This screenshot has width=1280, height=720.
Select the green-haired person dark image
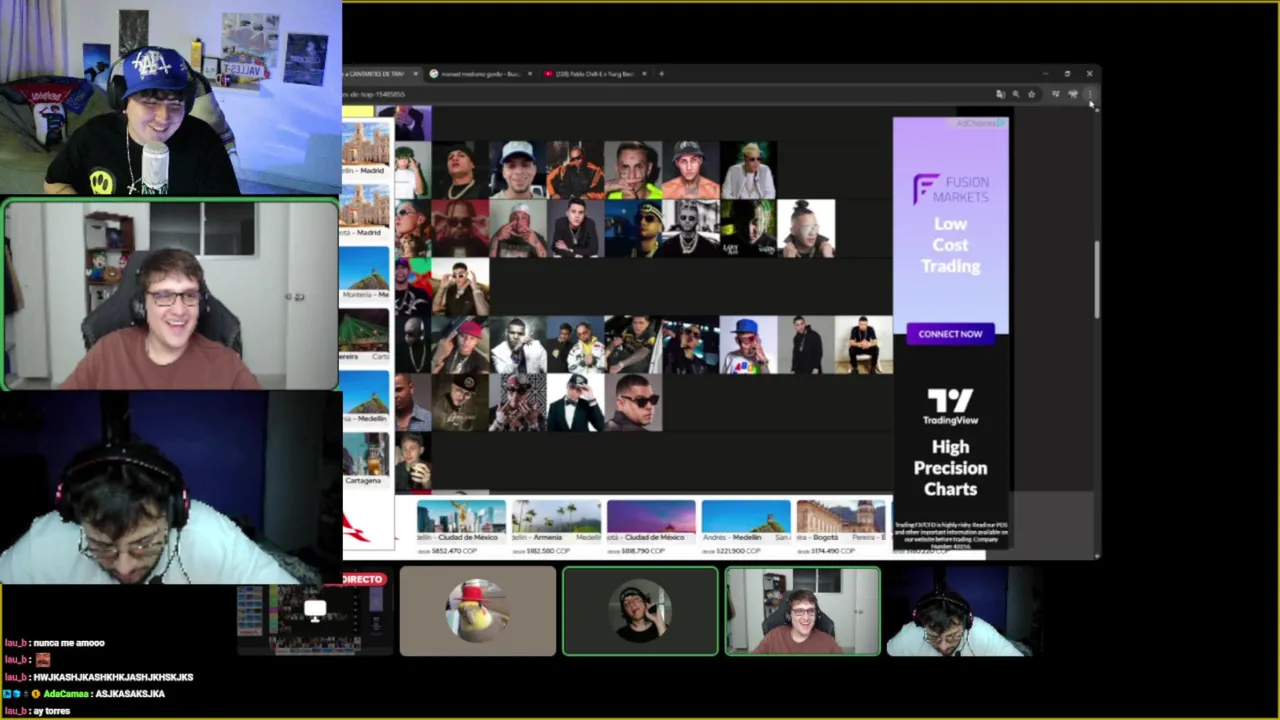click(x=748, y=228)
